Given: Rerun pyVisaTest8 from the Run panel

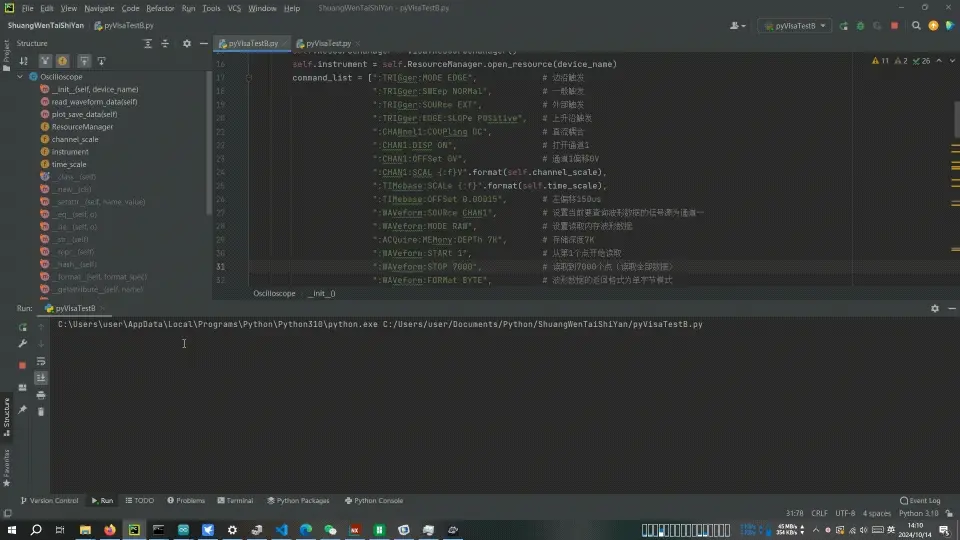Looking at the screenshot, I should coord(23,328).
